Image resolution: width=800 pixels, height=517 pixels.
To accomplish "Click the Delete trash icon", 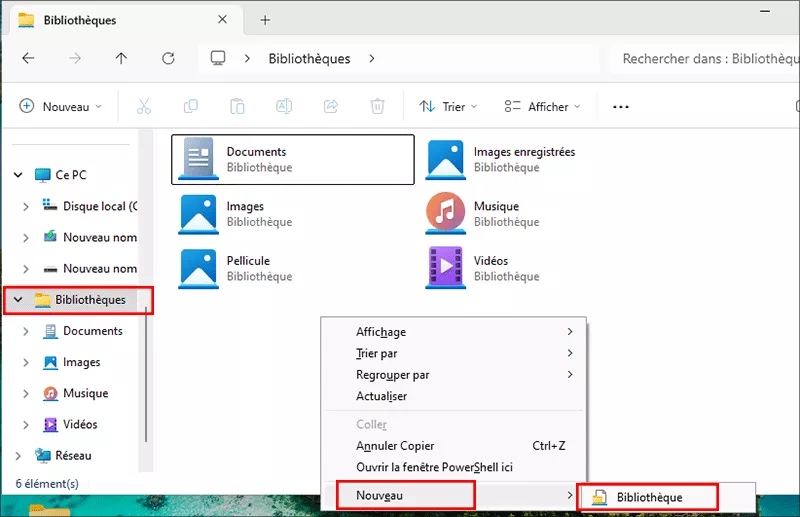I will tap(377, 106).
